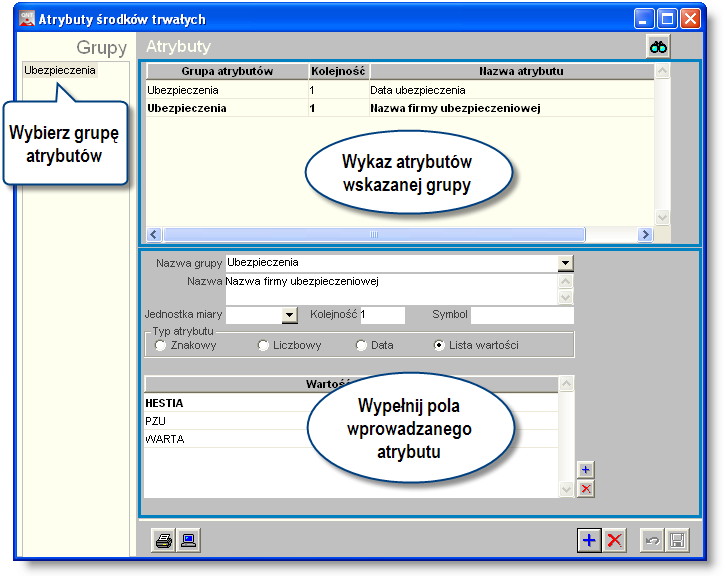
Task: Select PZU in the values list
Action: 351,421
